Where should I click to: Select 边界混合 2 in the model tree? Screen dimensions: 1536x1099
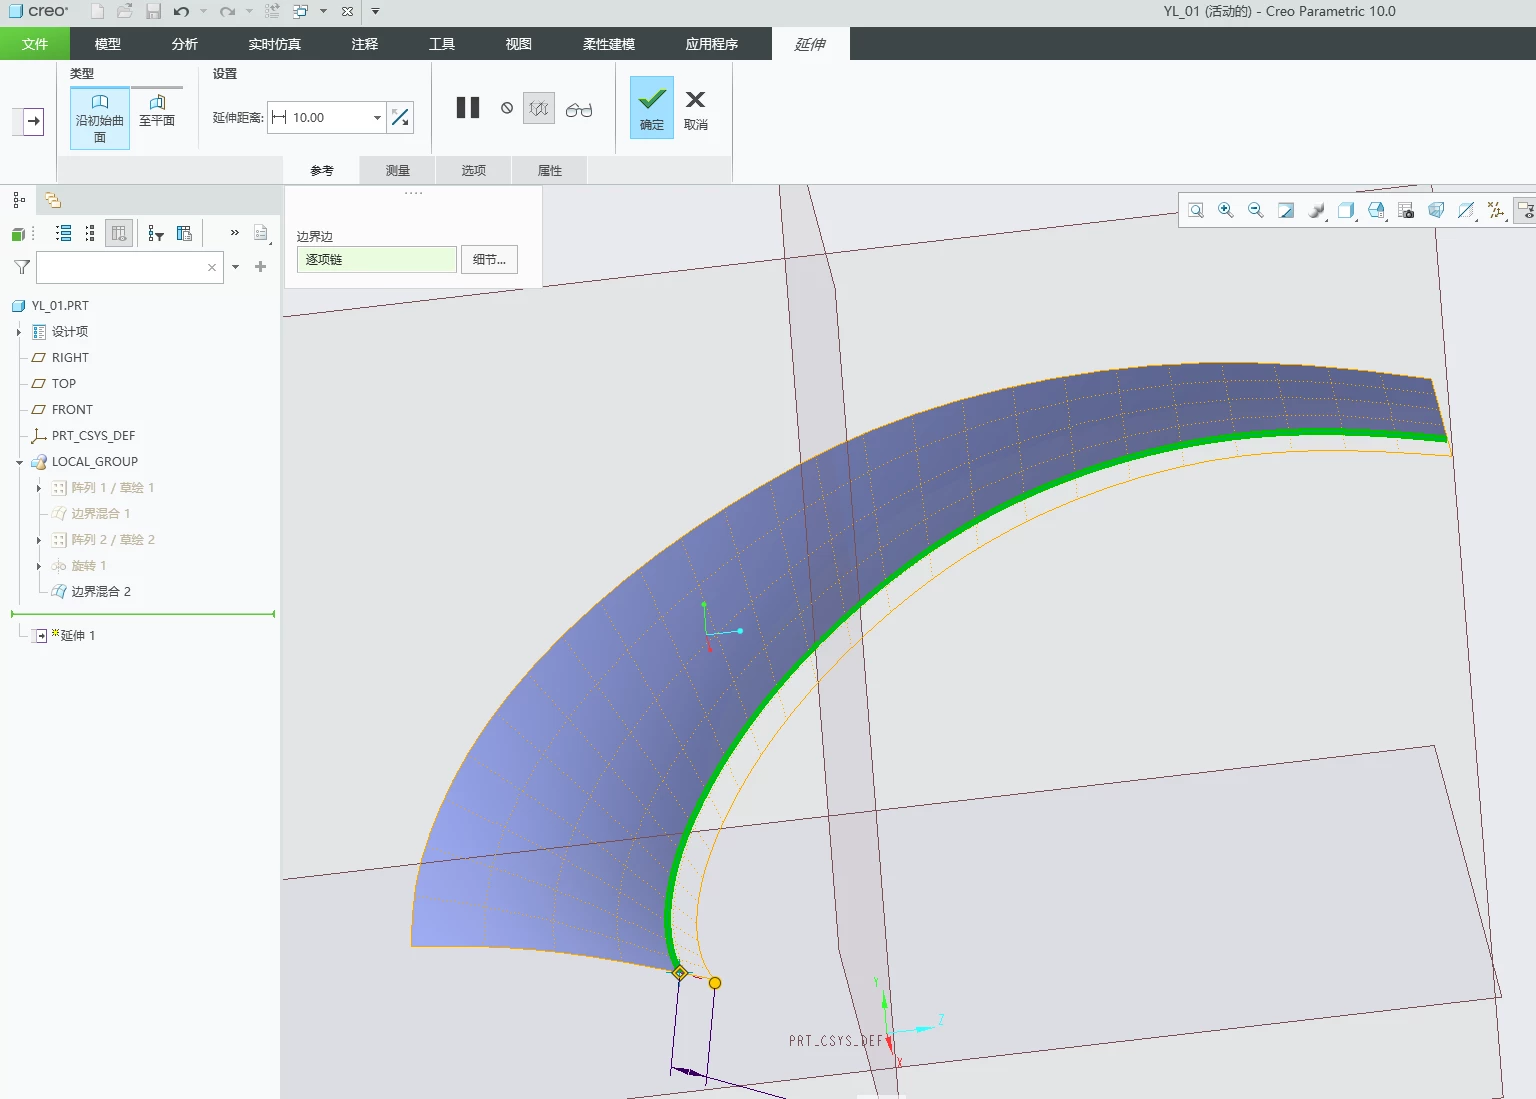coord(100,592)
